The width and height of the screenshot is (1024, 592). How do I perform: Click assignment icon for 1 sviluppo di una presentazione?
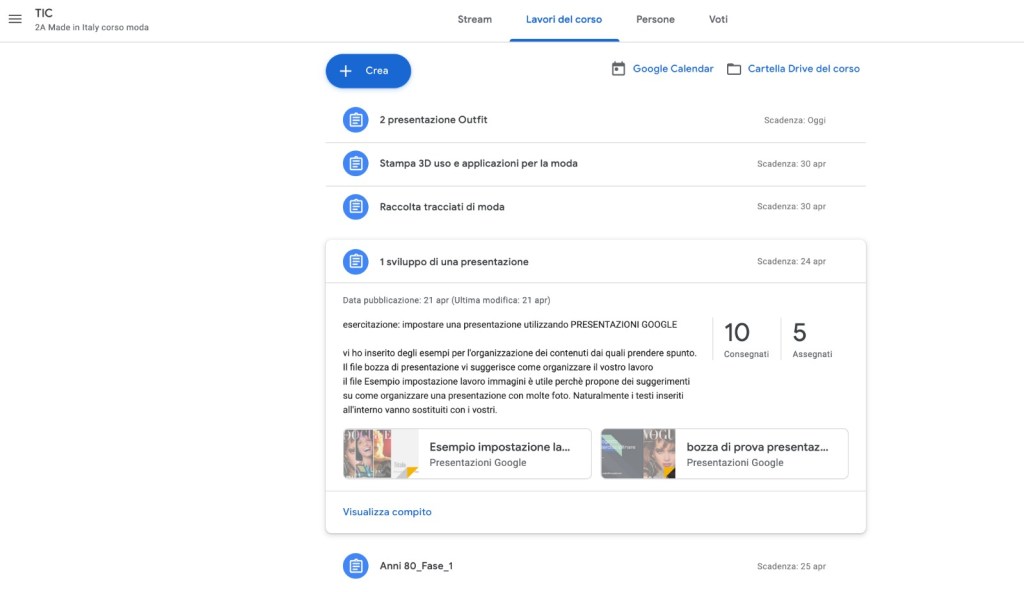(x=355, y=262)
